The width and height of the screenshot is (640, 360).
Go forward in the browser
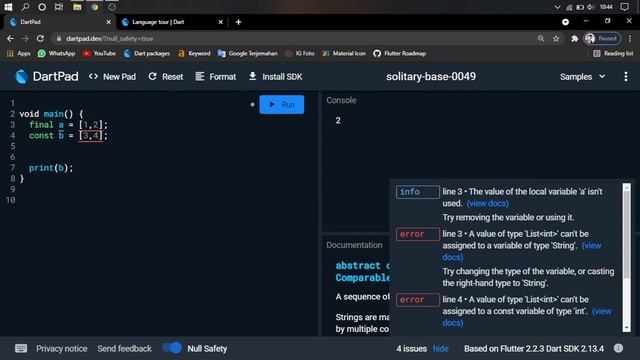[25, 38]
